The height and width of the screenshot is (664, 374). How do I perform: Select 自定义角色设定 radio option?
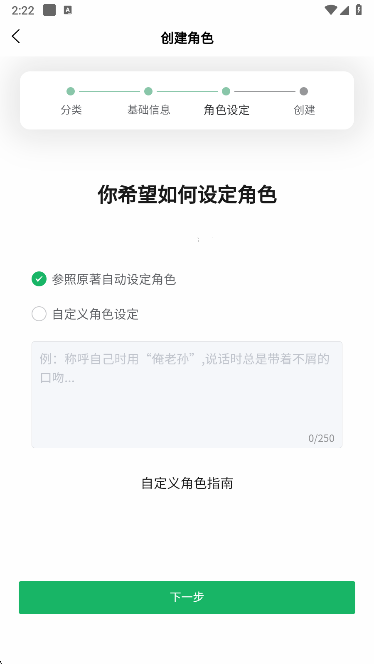click(x=39, y=314)
